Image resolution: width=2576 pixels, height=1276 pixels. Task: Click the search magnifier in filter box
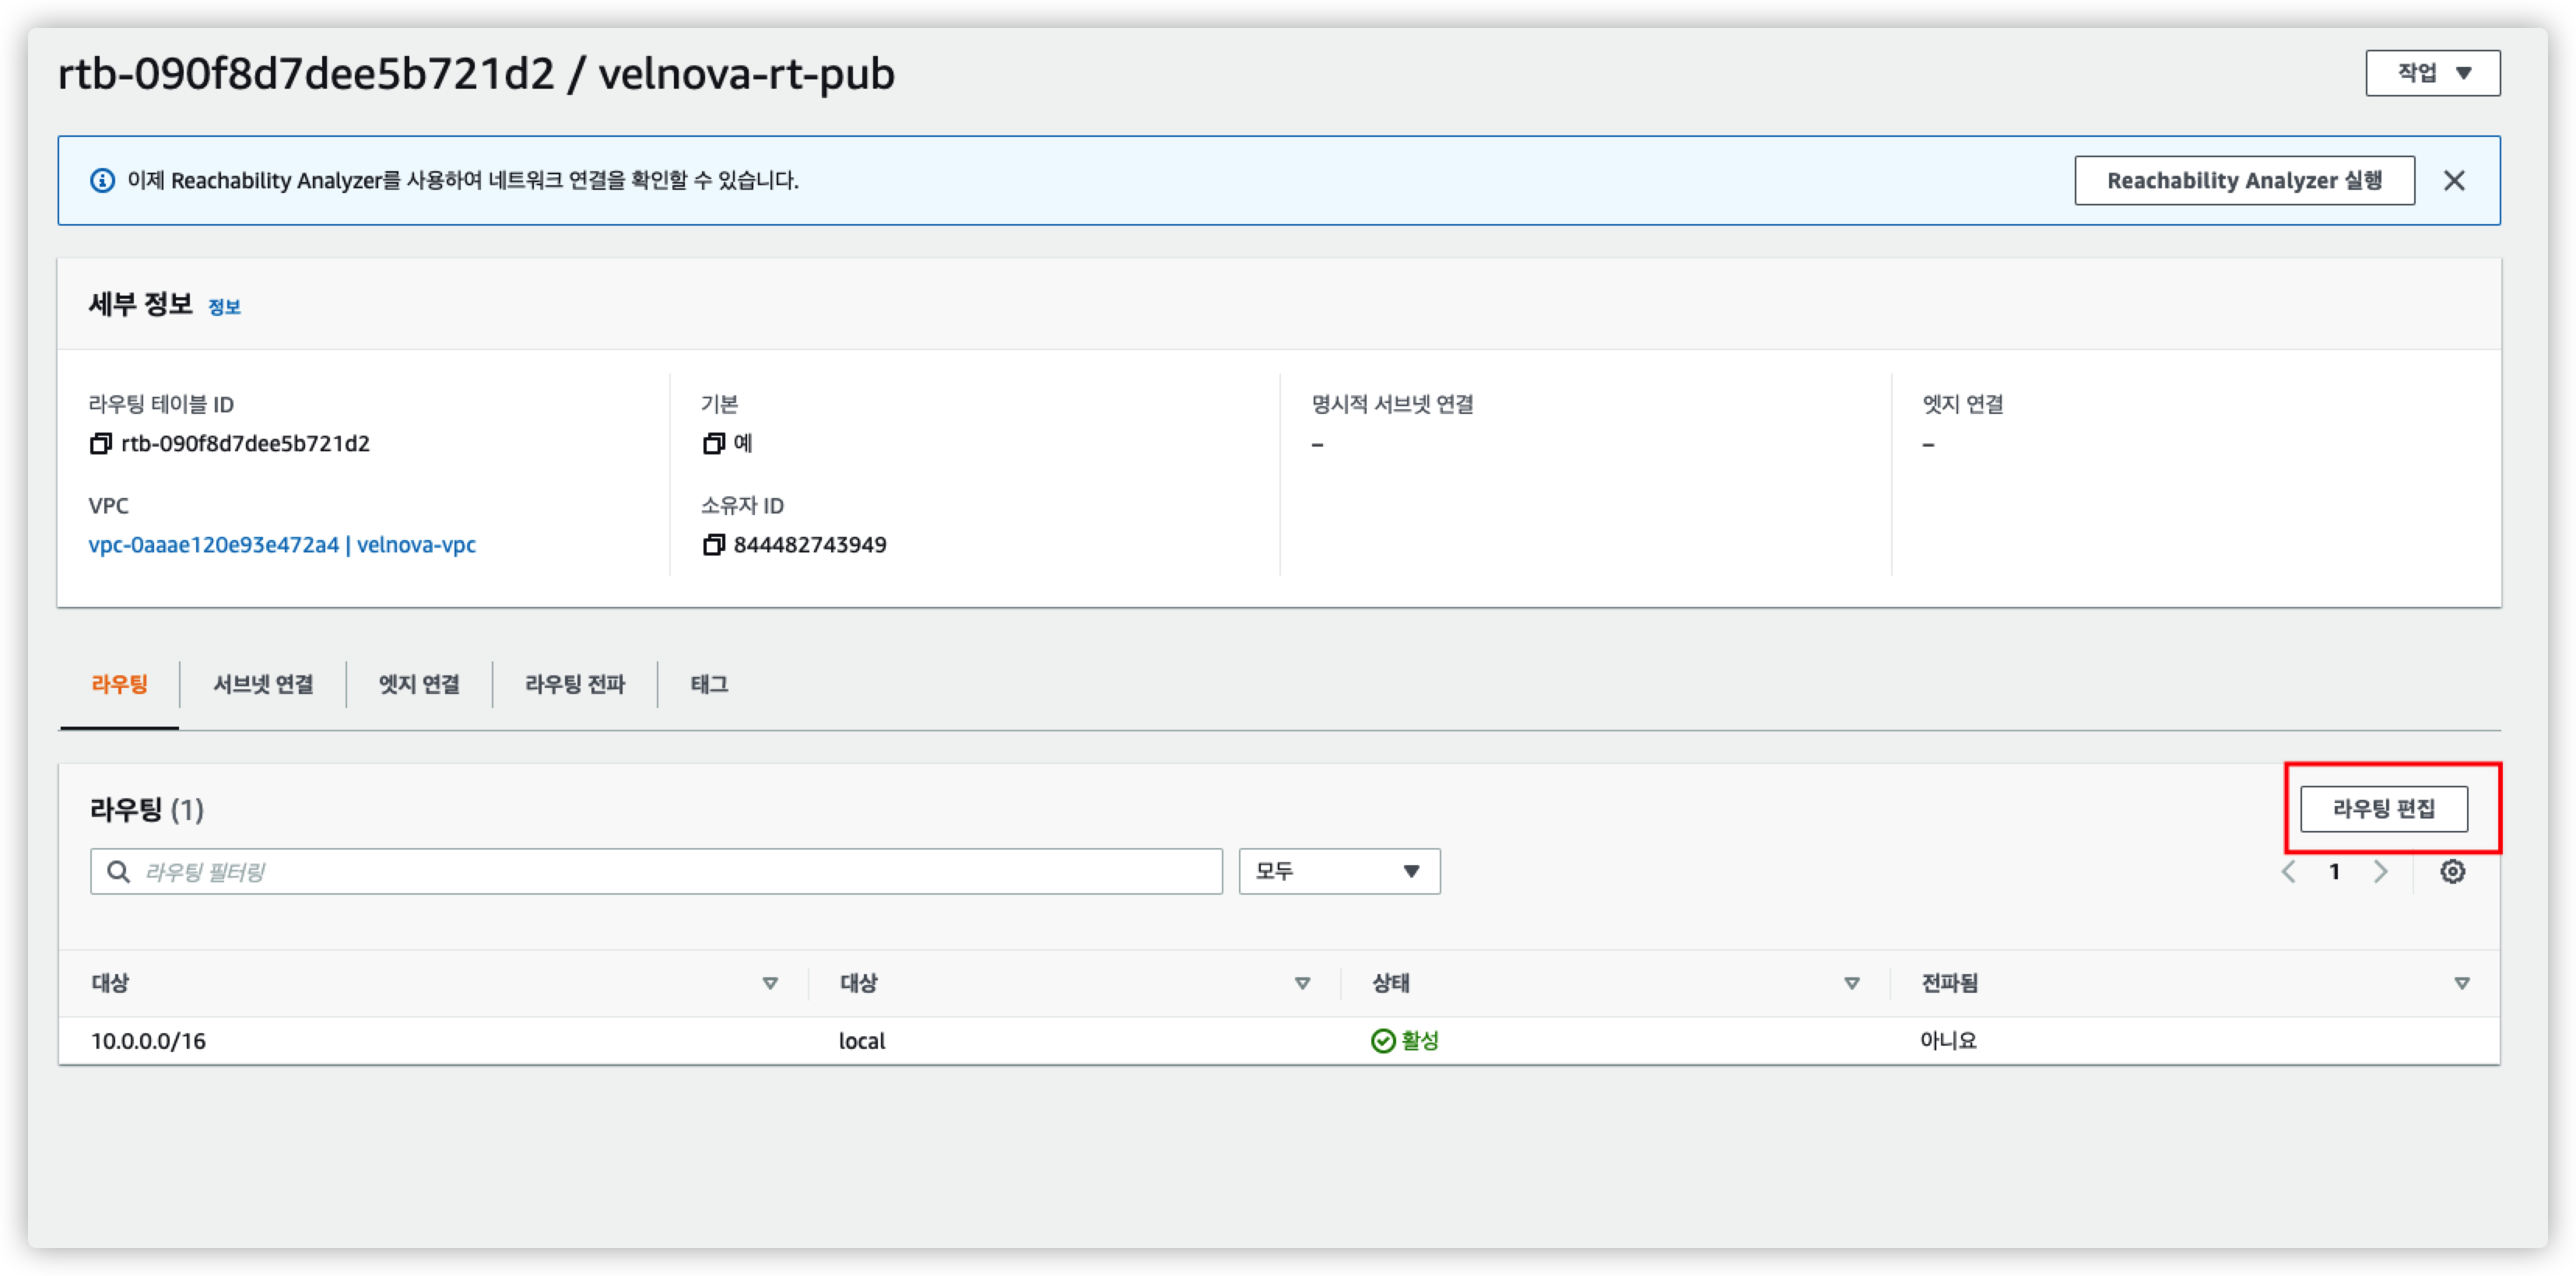point(118,871)
